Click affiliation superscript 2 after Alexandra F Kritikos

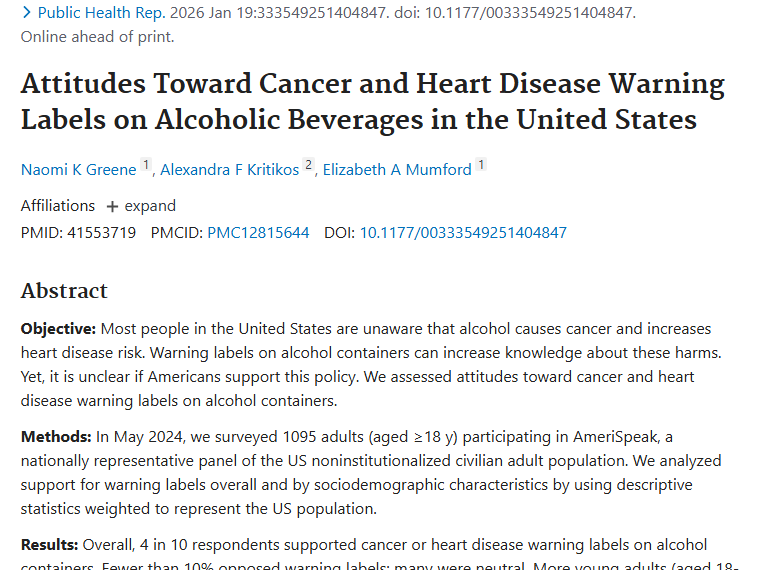(x=309, y=166)
